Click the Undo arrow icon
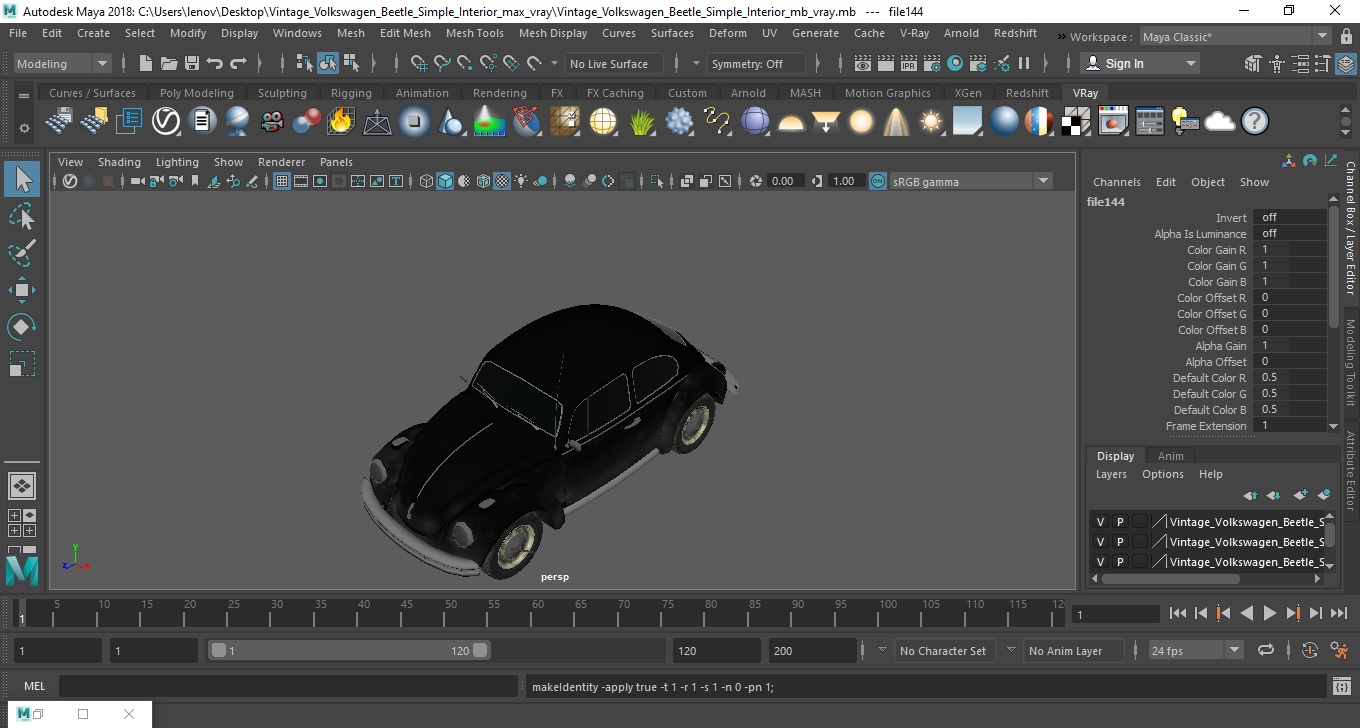The image size is (1360, 728). point(214,63)
